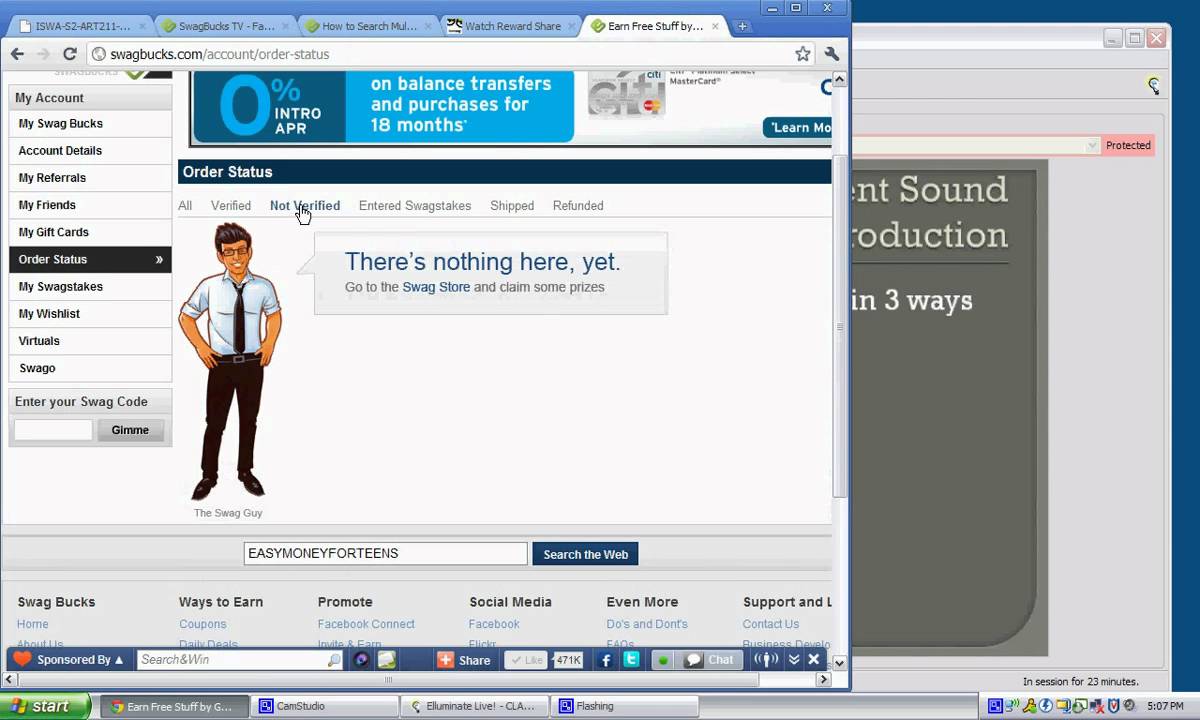Screen dimensions: 1200x720
Task: Click the Facebook icon in bottom toolbar
Action: pyautogui.click(x=606, y=660)
